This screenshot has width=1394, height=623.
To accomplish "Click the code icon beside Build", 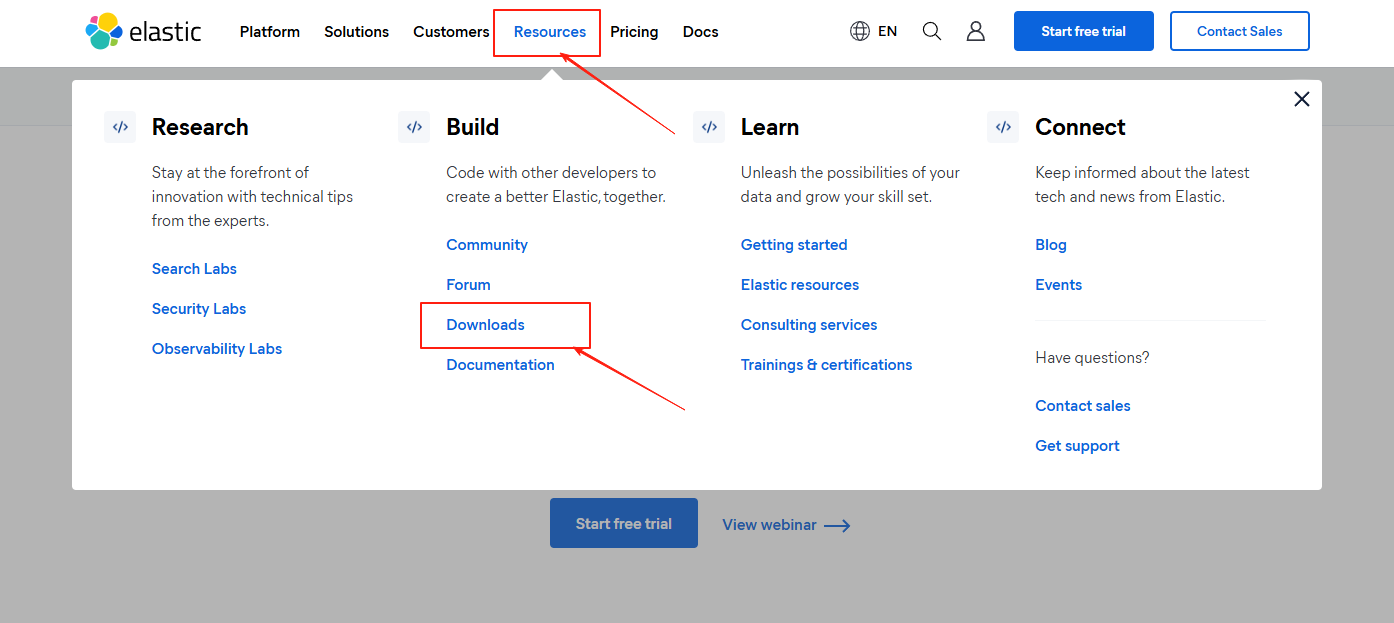I will pyautogui.click(x=414, y=127).
